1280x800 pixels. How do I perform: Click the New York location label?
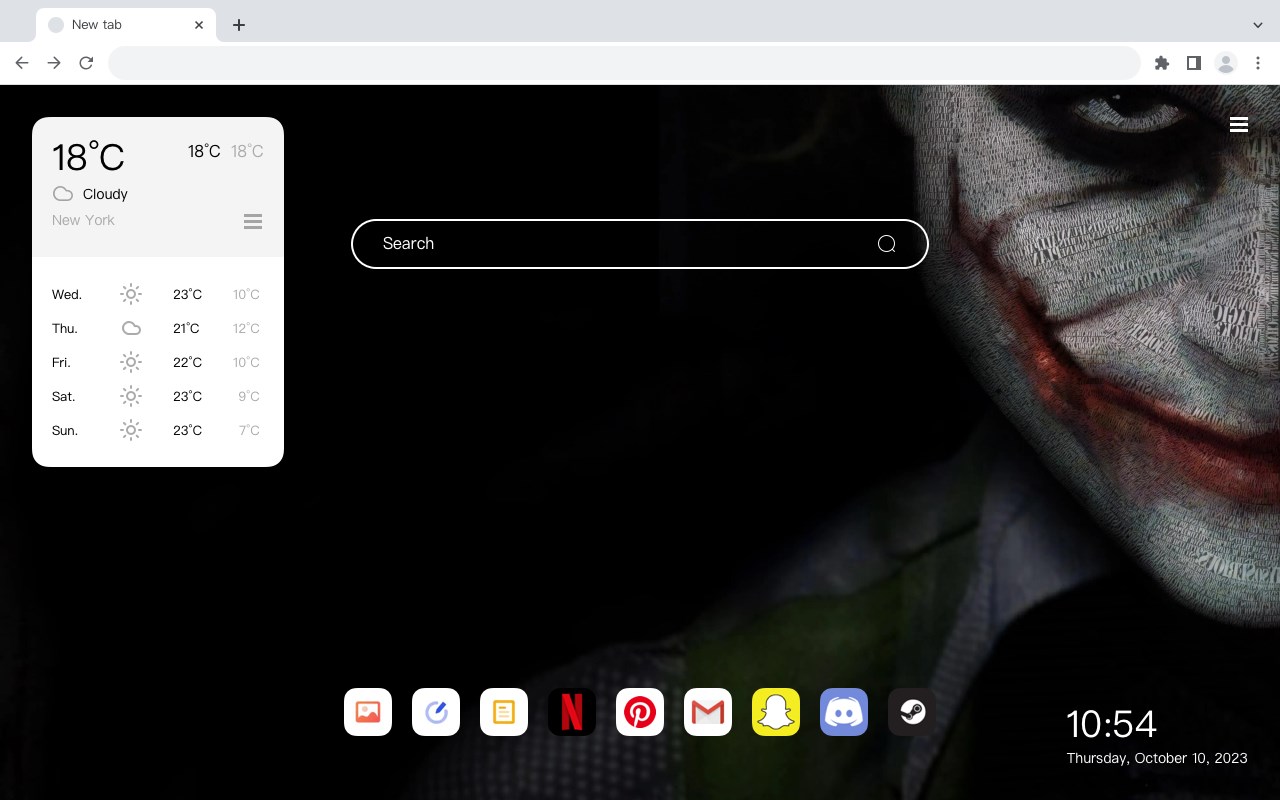[83, 220]
